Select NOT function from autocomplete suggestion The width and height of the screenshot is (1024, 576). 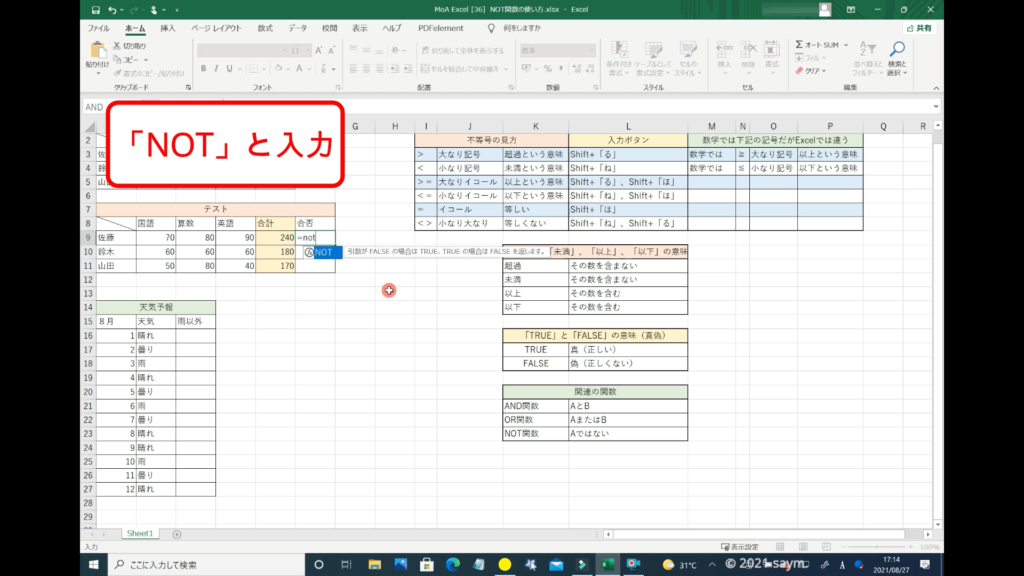324,252
